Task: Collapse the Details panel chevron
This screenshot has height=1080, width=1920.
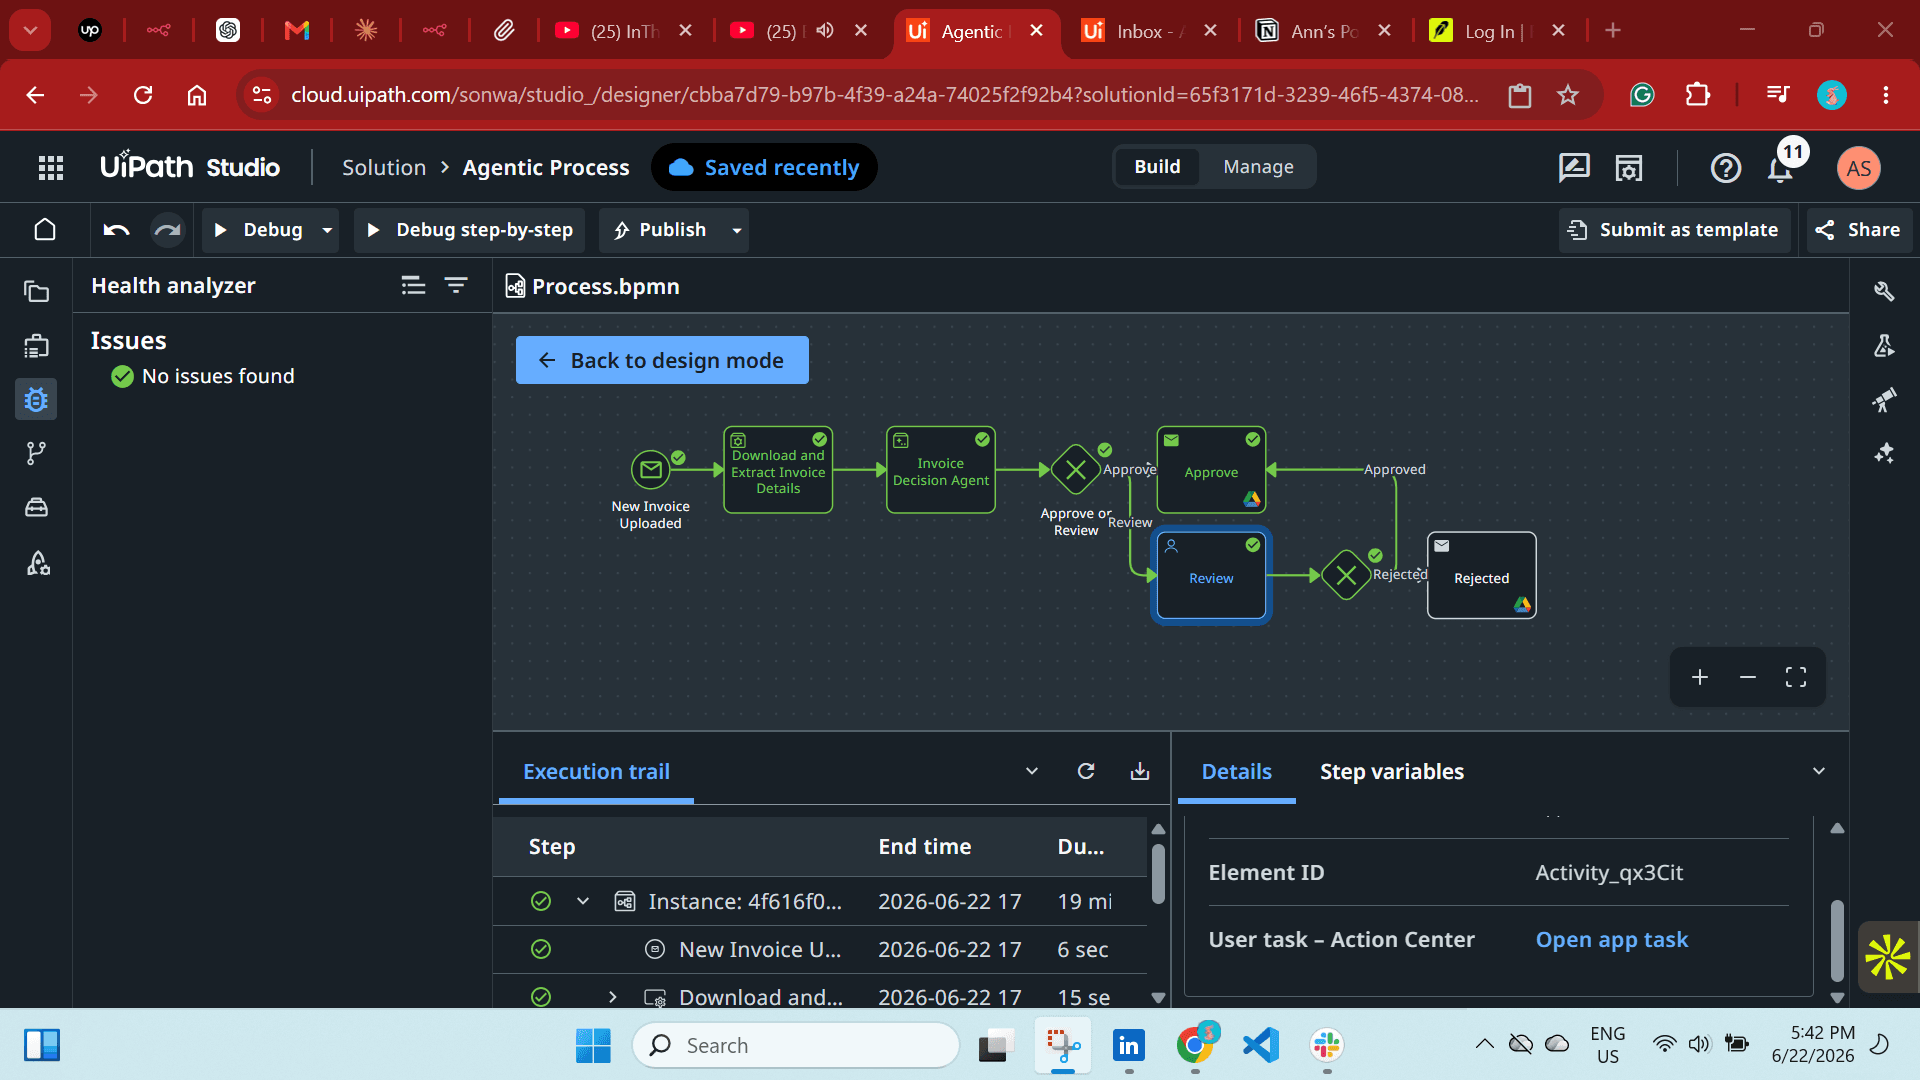Action: point(1819,771)
